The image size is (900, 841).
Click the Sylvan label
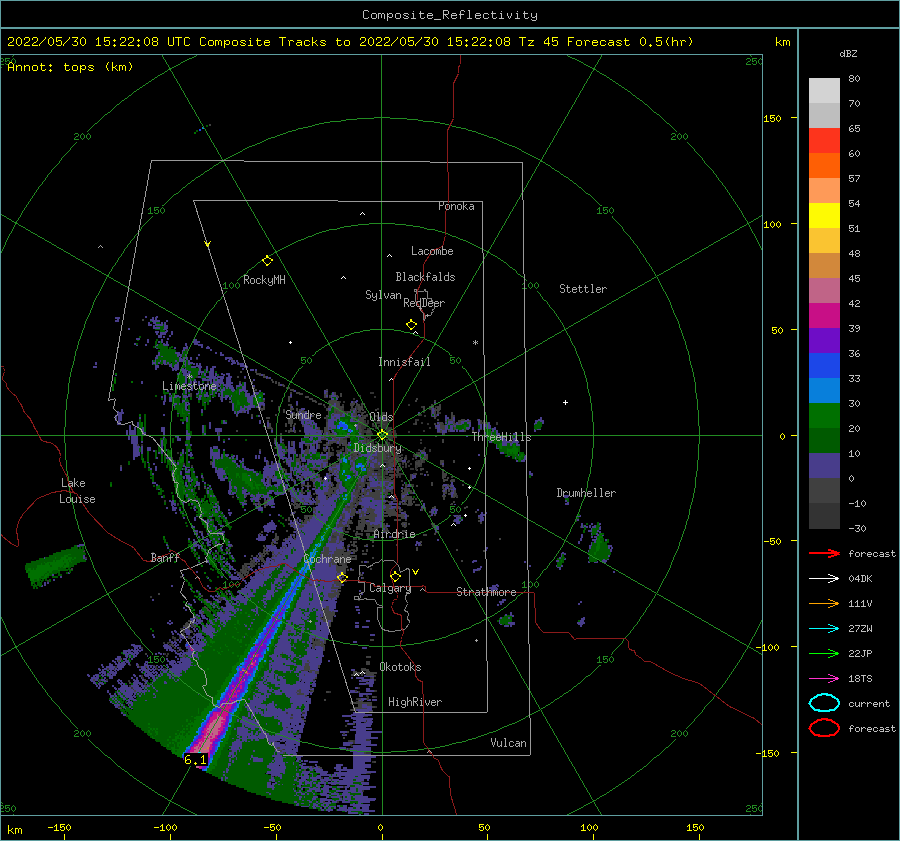(x=383, y=295)
